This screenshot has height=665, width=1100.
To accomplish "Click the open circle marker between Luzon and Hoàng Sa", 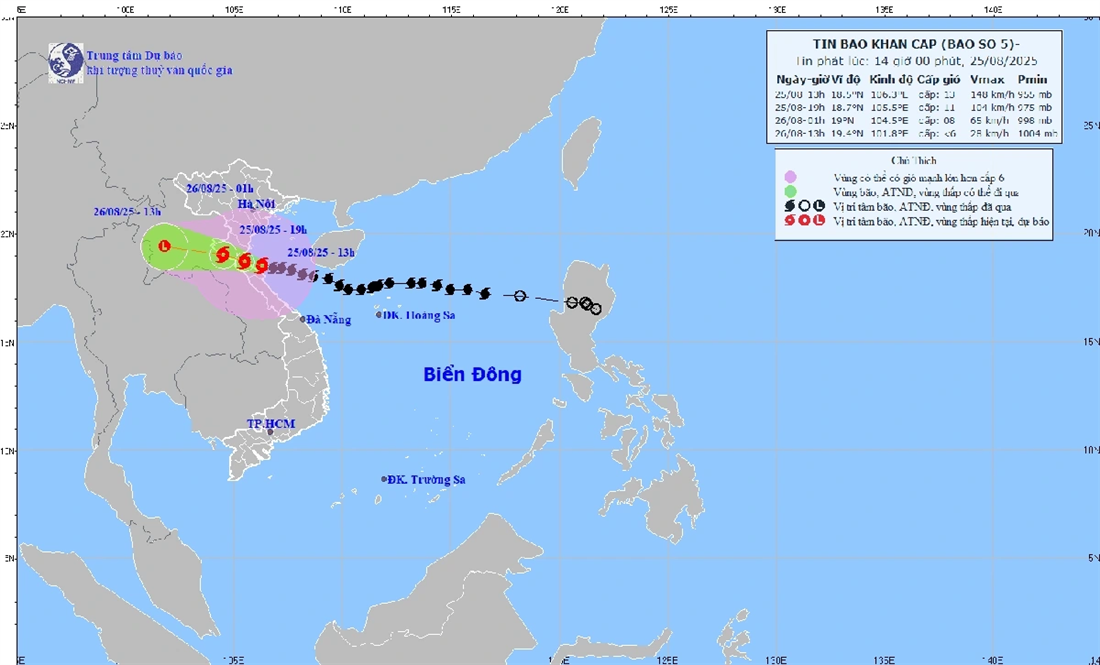I will [520, 296].
